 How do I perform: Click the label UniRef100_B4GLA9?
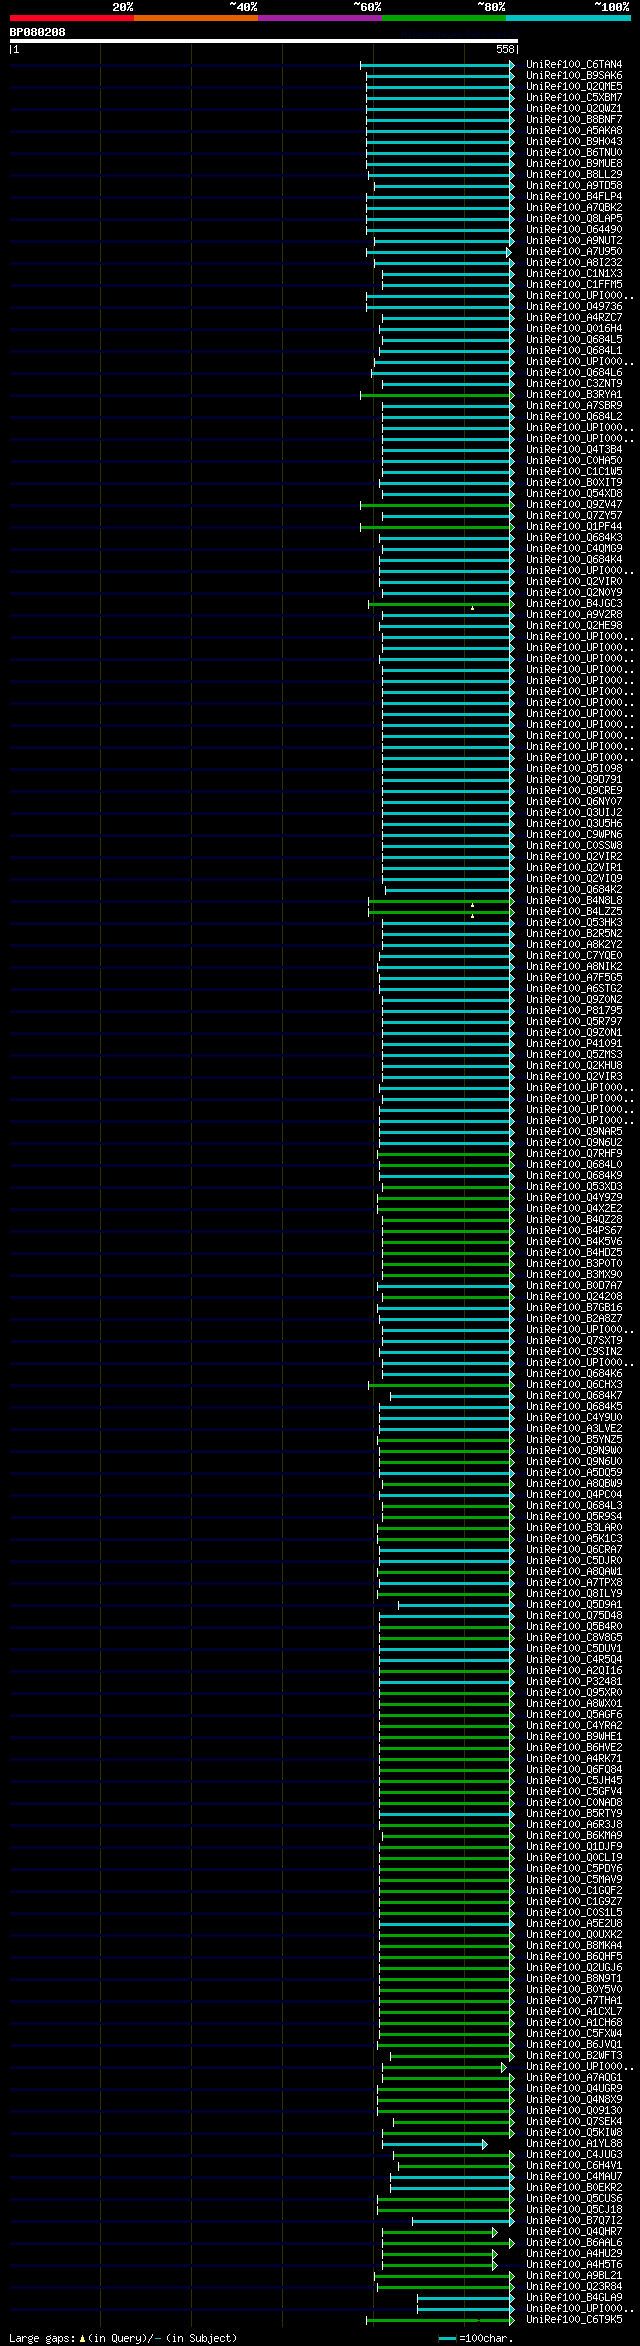(574, 2297)
